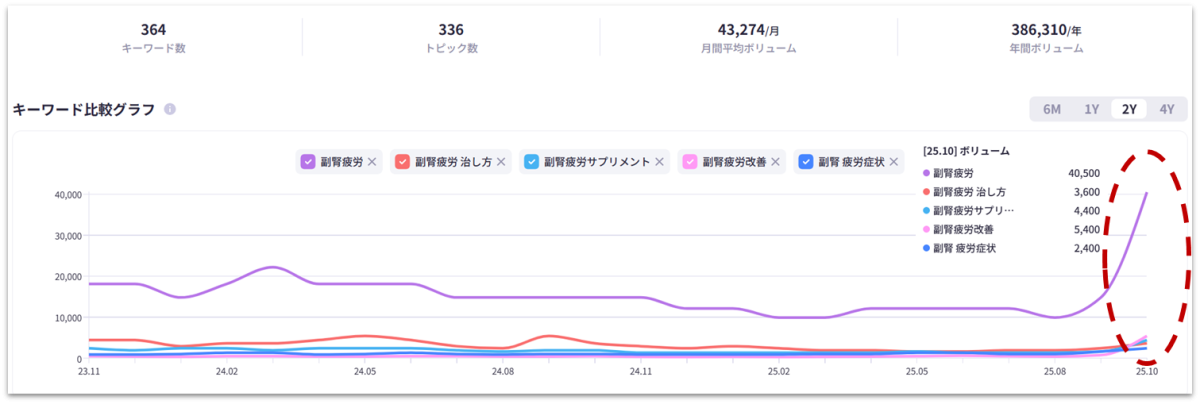
Task: Click the 43,274/月 monthly volume stat
Action: 748,37
